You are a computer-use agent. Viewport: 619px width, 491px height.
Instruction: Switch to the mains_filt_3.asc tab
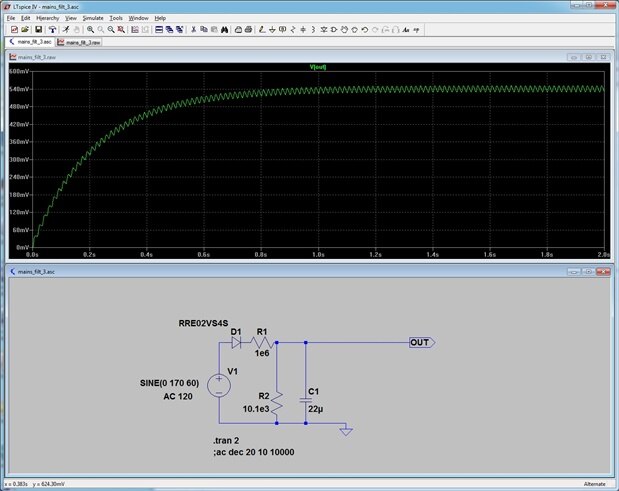pos(30,42)
